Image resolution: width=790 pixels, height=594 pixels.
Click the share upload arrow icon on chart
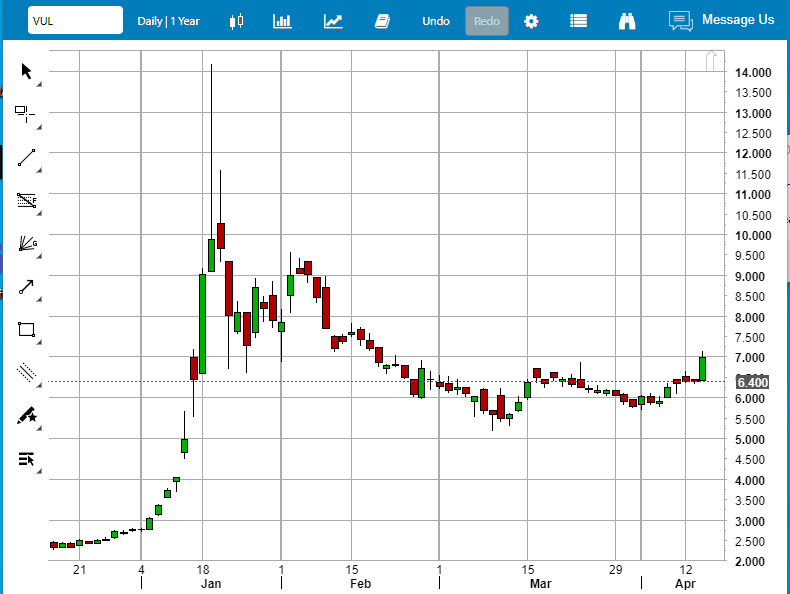pyautogui.click(x=711, y=61)
